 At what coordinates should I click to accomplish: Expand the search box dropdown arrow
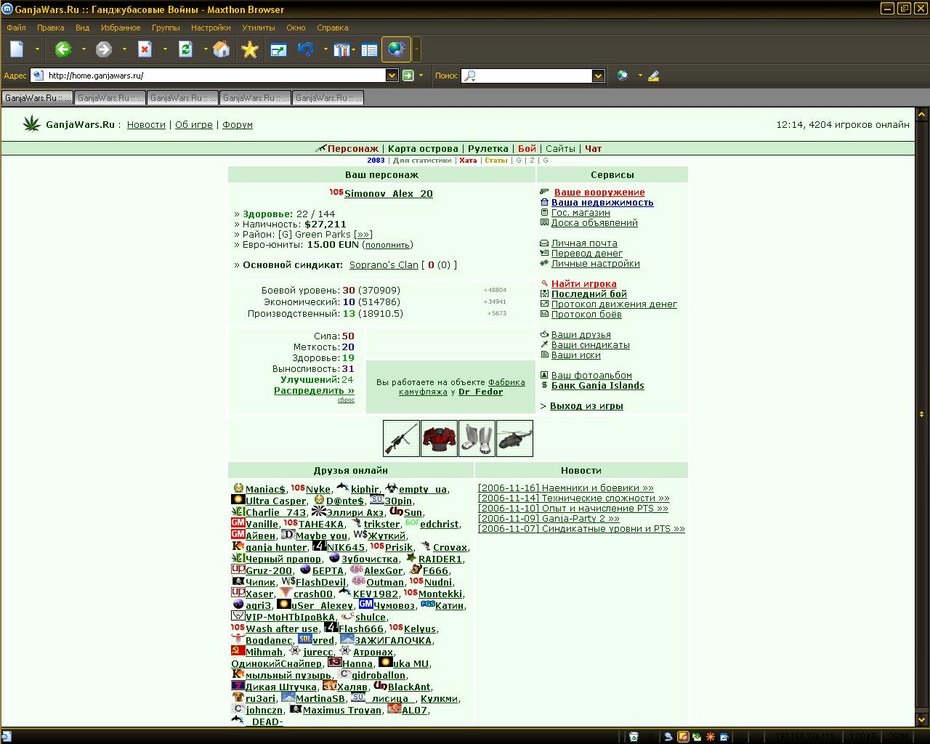pos(598,75)
